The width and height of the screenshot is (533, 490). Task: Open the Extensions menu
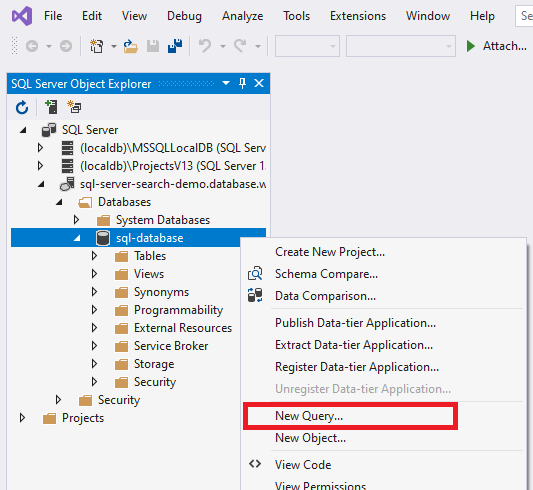tap(358, 16)
